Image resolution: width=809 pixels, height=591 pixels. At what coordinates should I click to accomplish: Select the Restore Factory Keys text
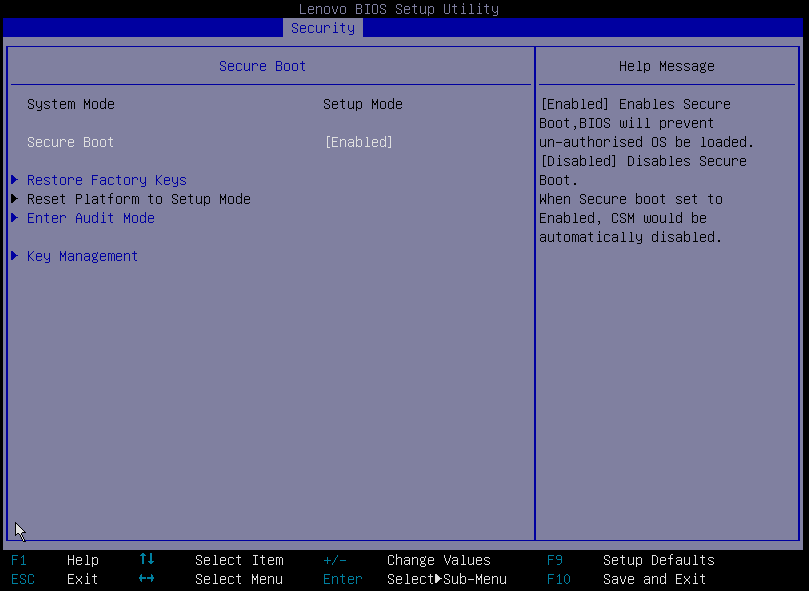click(106, 180)
